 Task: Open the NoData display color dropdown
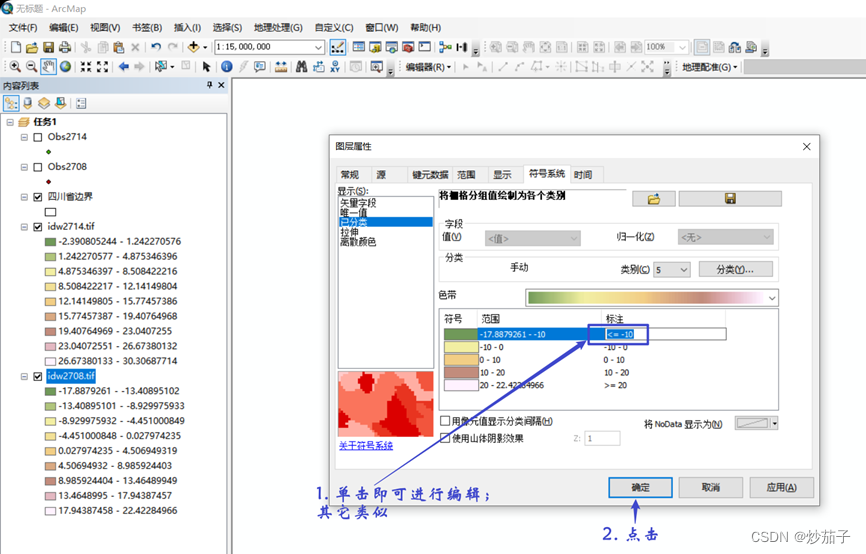coord(774,424)
